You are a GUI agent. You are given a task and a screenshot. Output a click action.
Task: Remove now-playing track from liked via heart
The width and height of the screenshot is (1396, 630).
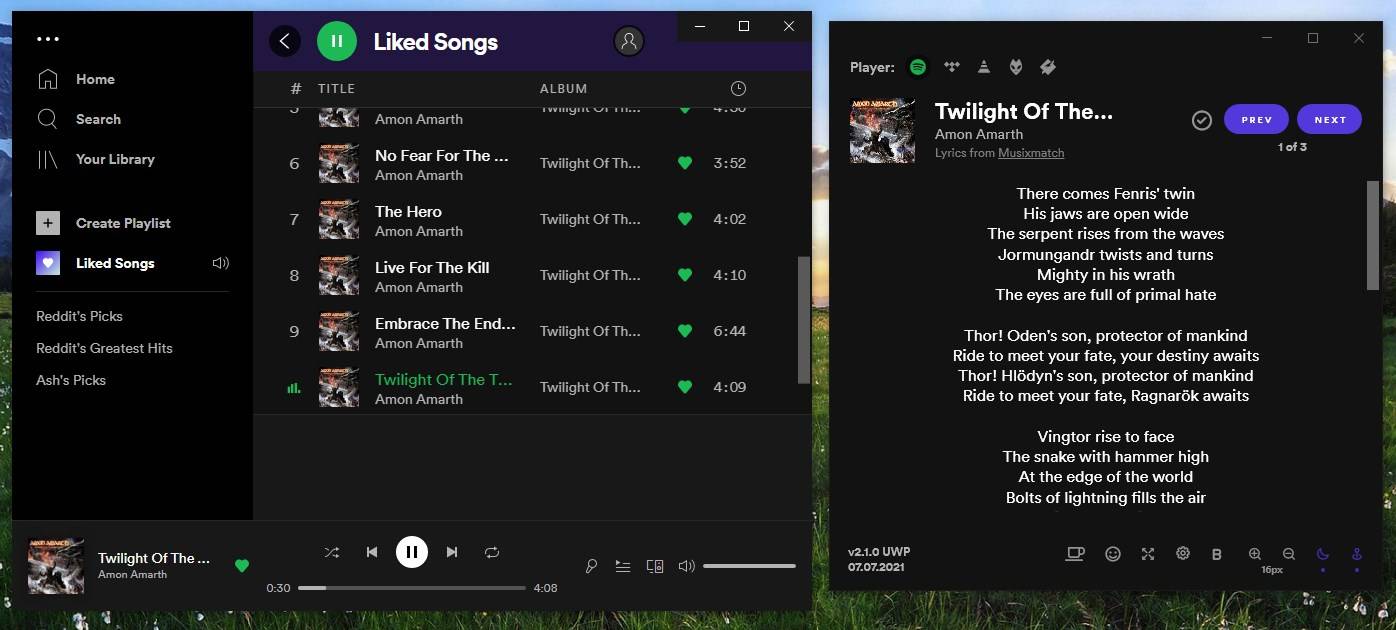pos(241,566)
